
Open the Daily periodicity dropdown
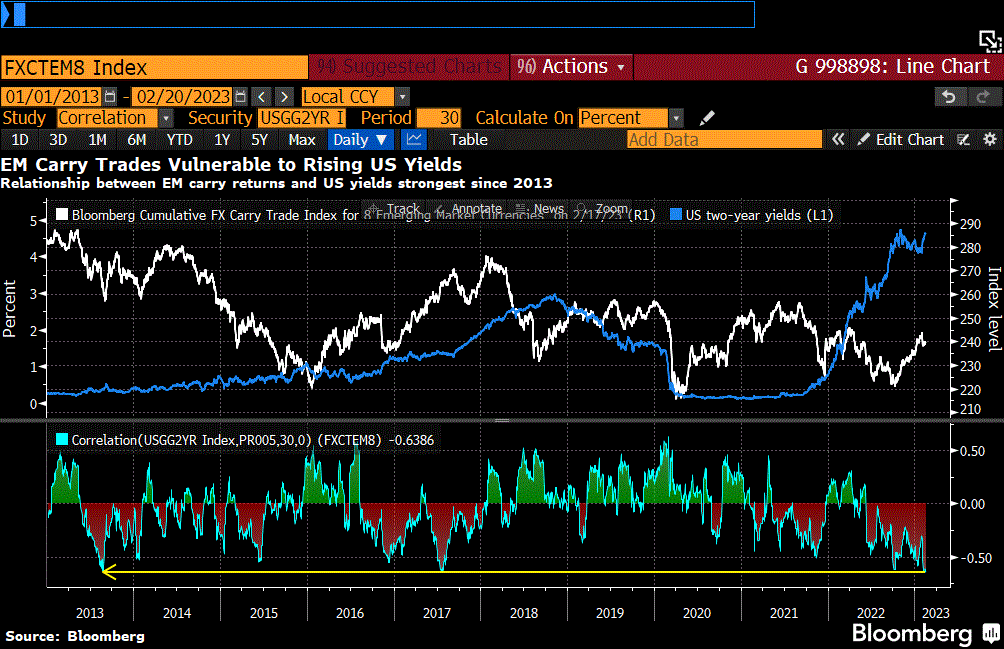click(360, 140)
